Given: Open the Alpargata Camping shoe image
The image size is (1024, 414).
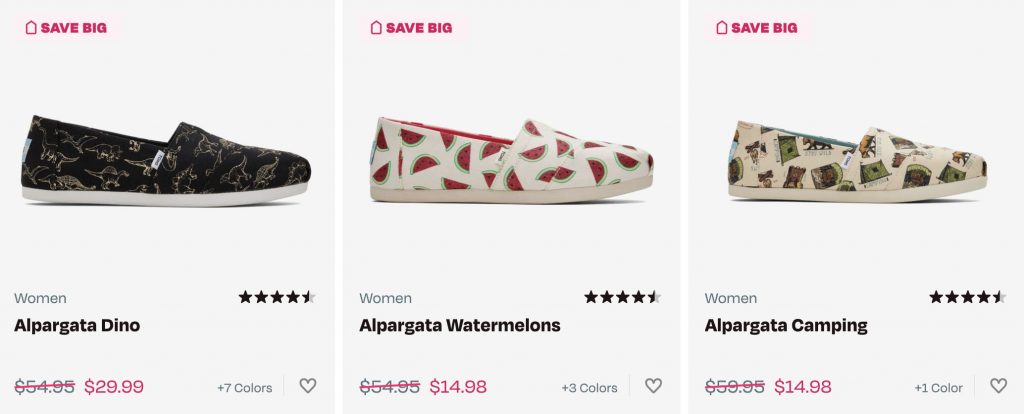Looking at the screenshot, I should tap(857, 162).
